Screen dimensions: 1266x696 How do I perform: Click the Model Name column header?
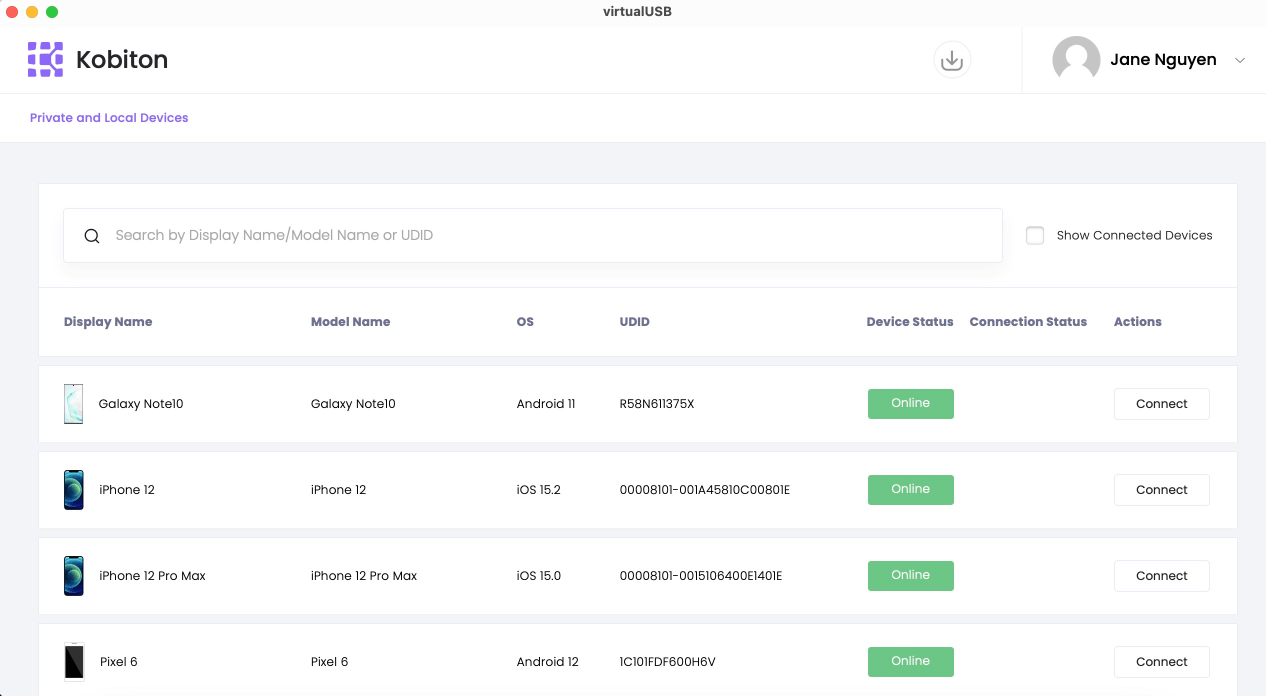pos(350,322)
